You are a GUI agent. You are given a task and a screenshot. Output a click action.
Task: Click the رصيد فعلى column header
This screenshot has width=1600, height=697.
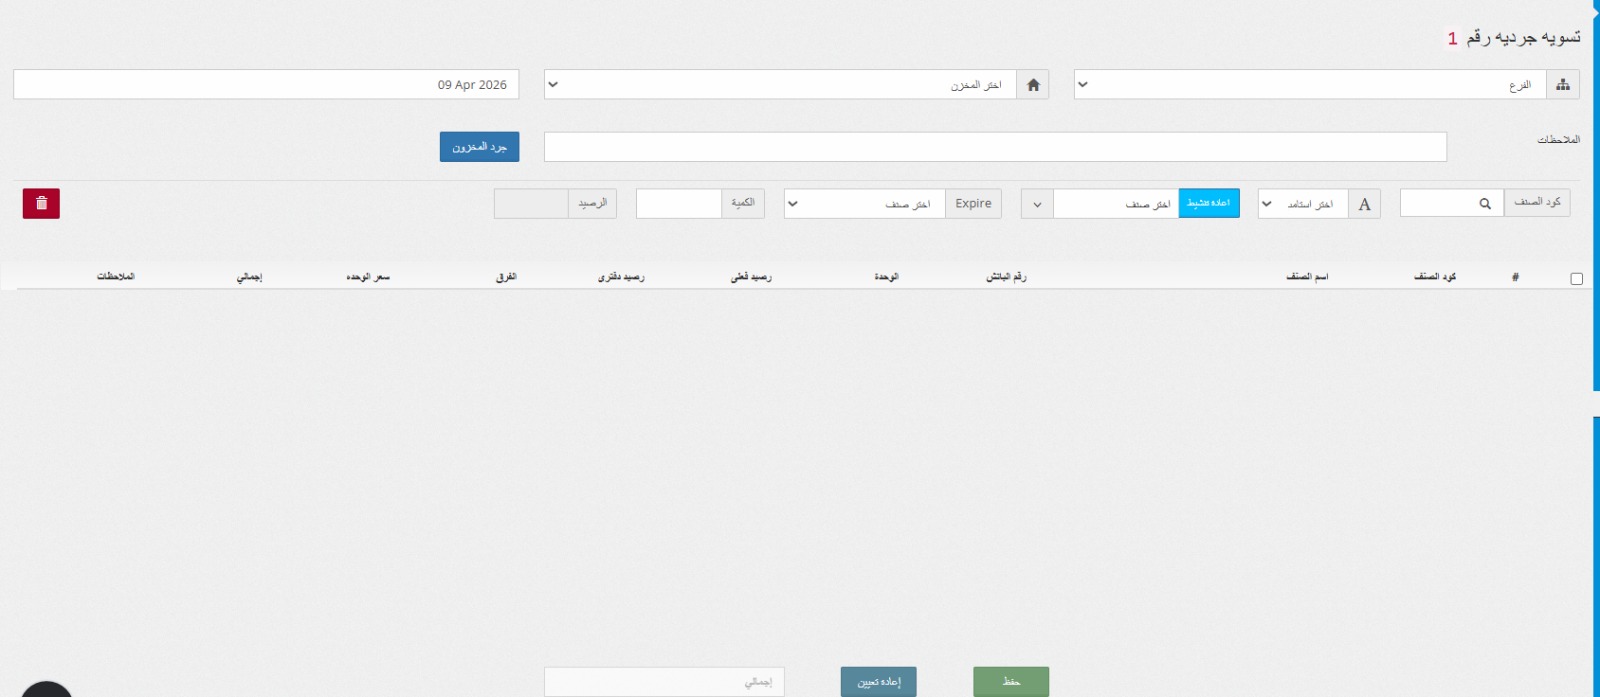[x=751, y=277]
